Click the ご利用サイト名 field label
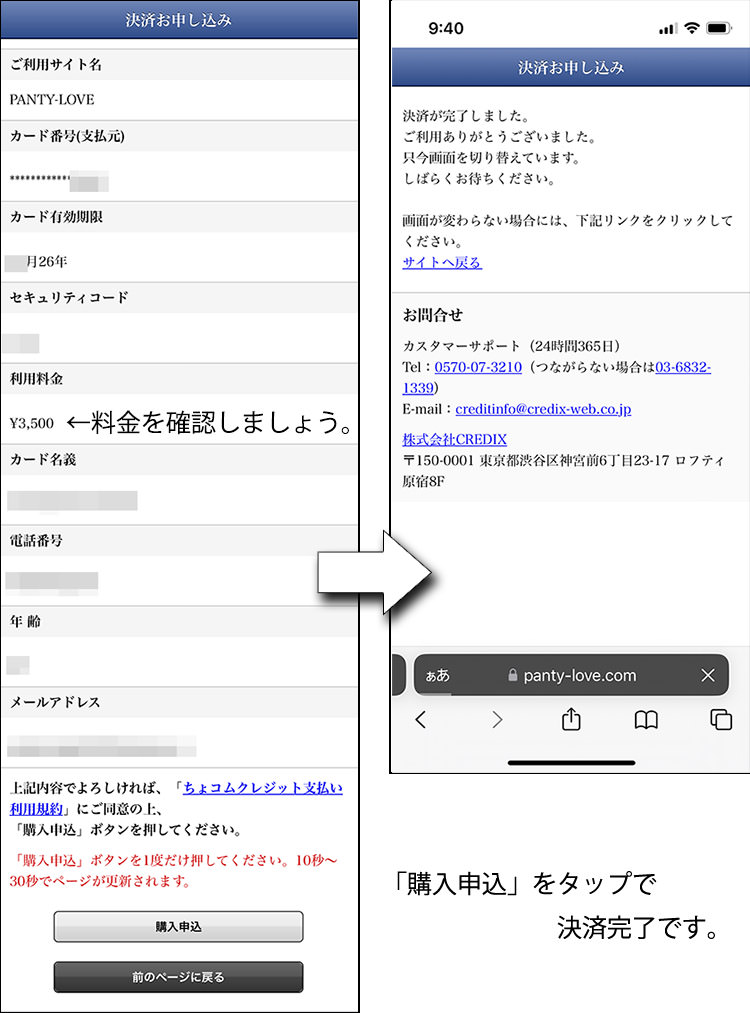This screenshot has height=1013, width=750. (x=56, y=65)
